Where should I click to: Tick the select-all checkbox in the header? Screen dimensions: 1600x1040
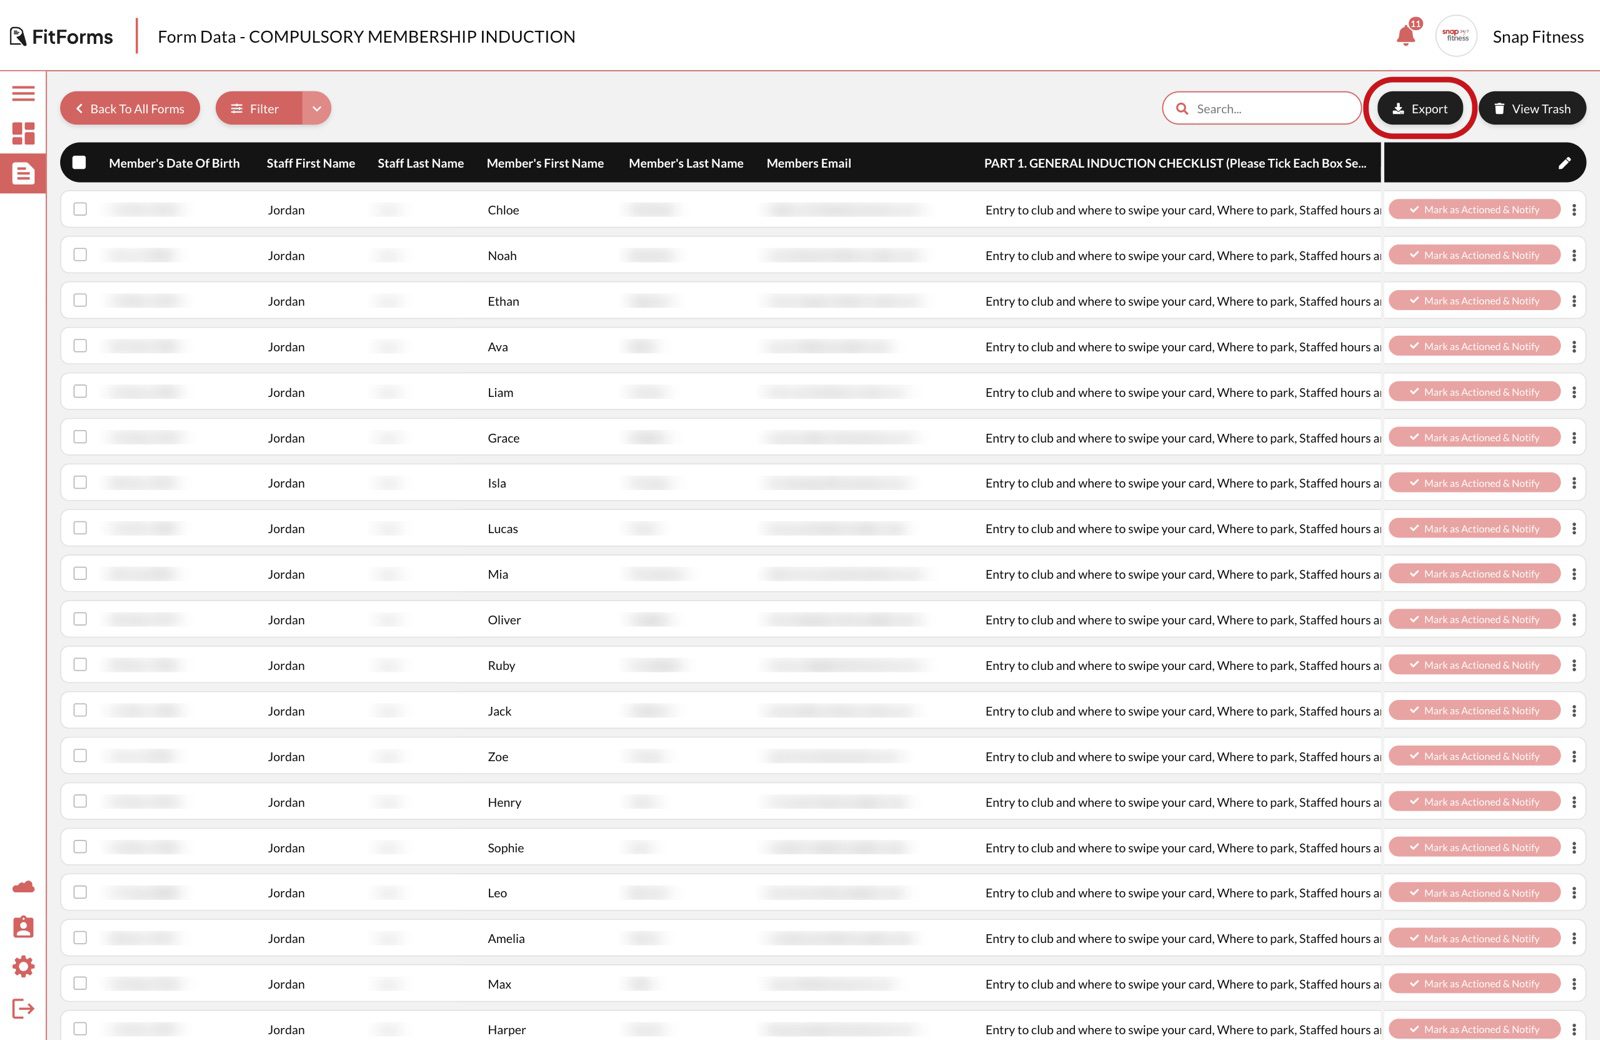[79, 162]
